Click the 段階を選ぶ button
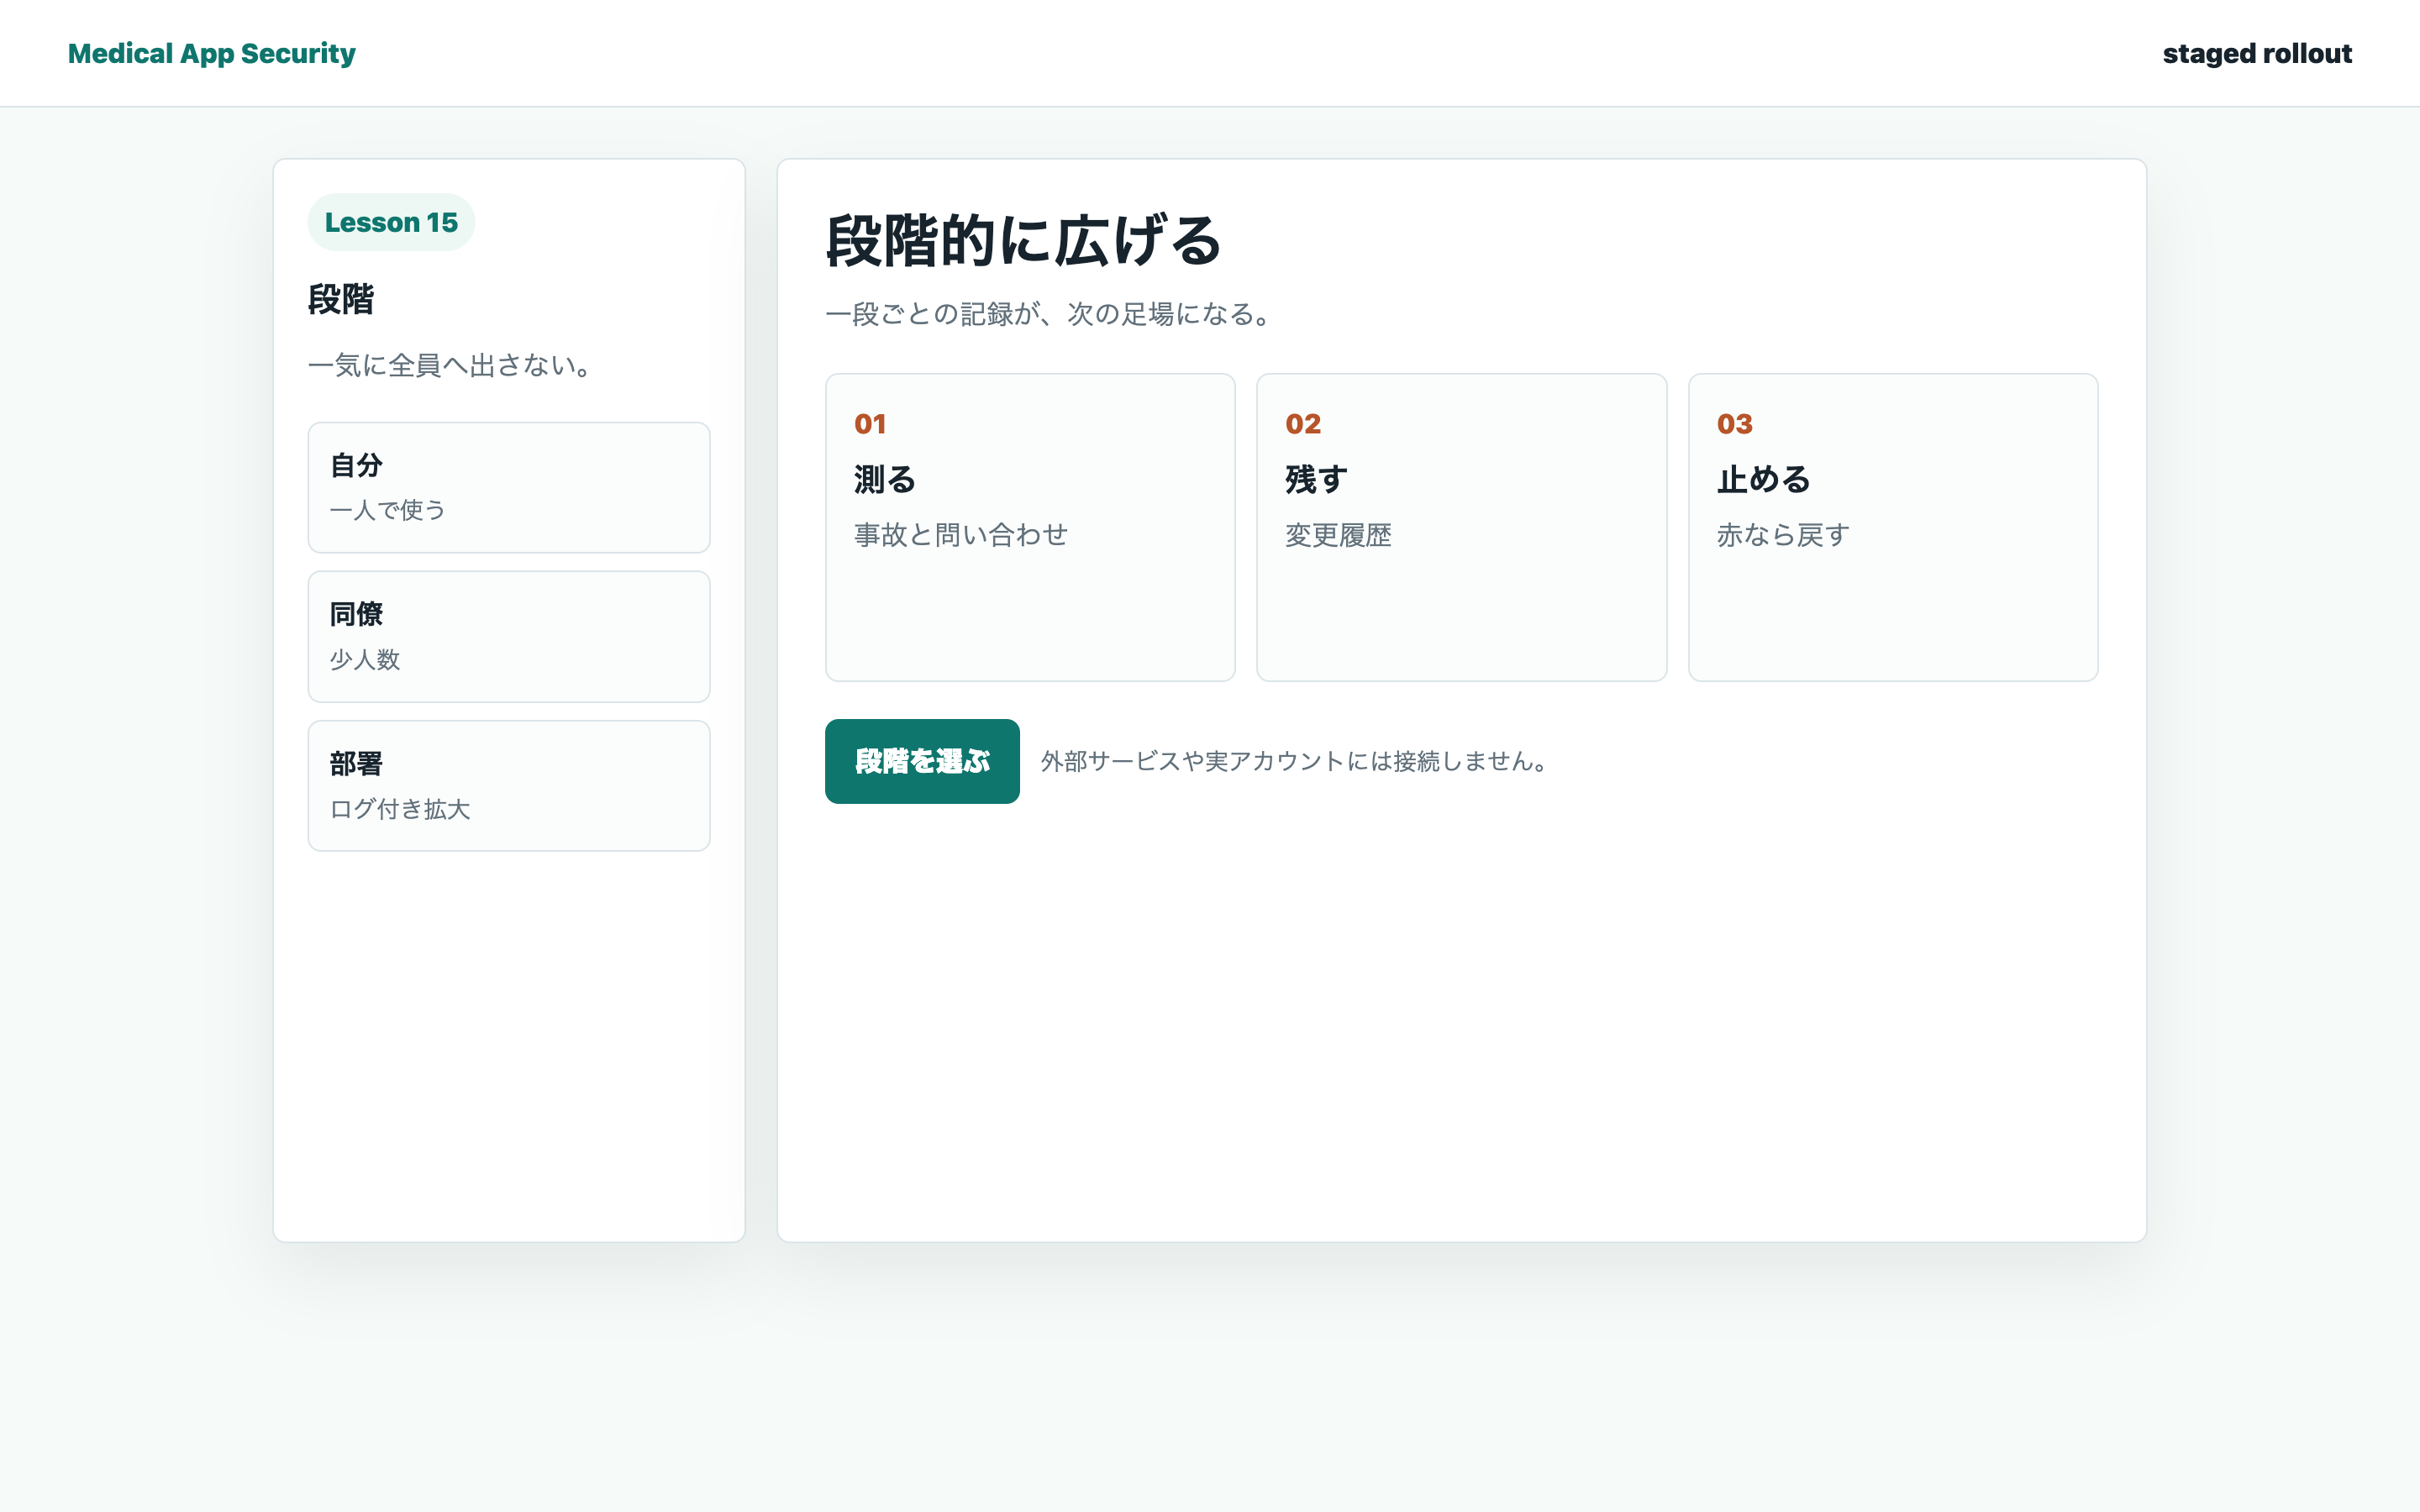The width and height of the screenshot is (2420, 1512). (922, 761)
